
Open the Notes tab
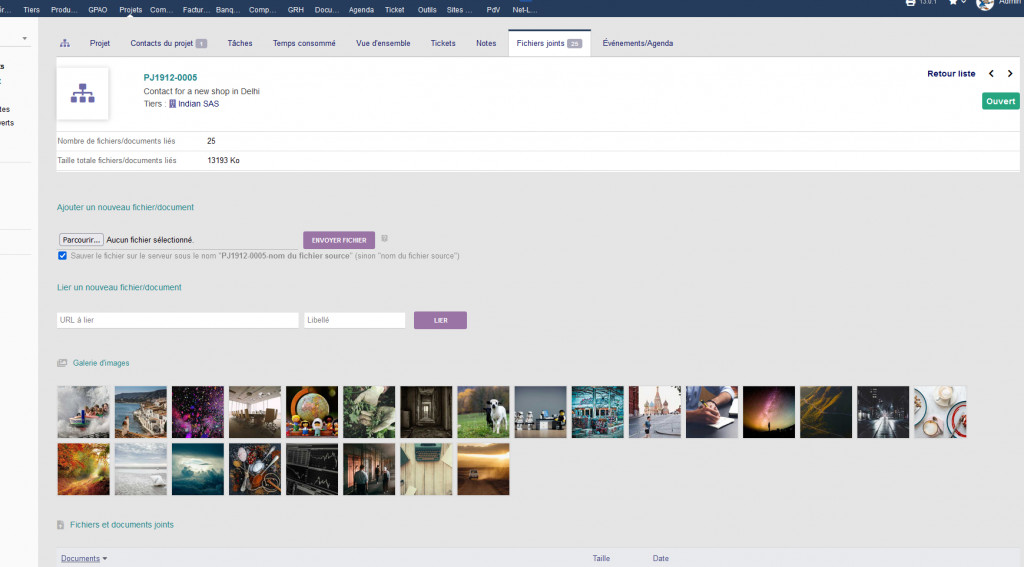point(486,43)
